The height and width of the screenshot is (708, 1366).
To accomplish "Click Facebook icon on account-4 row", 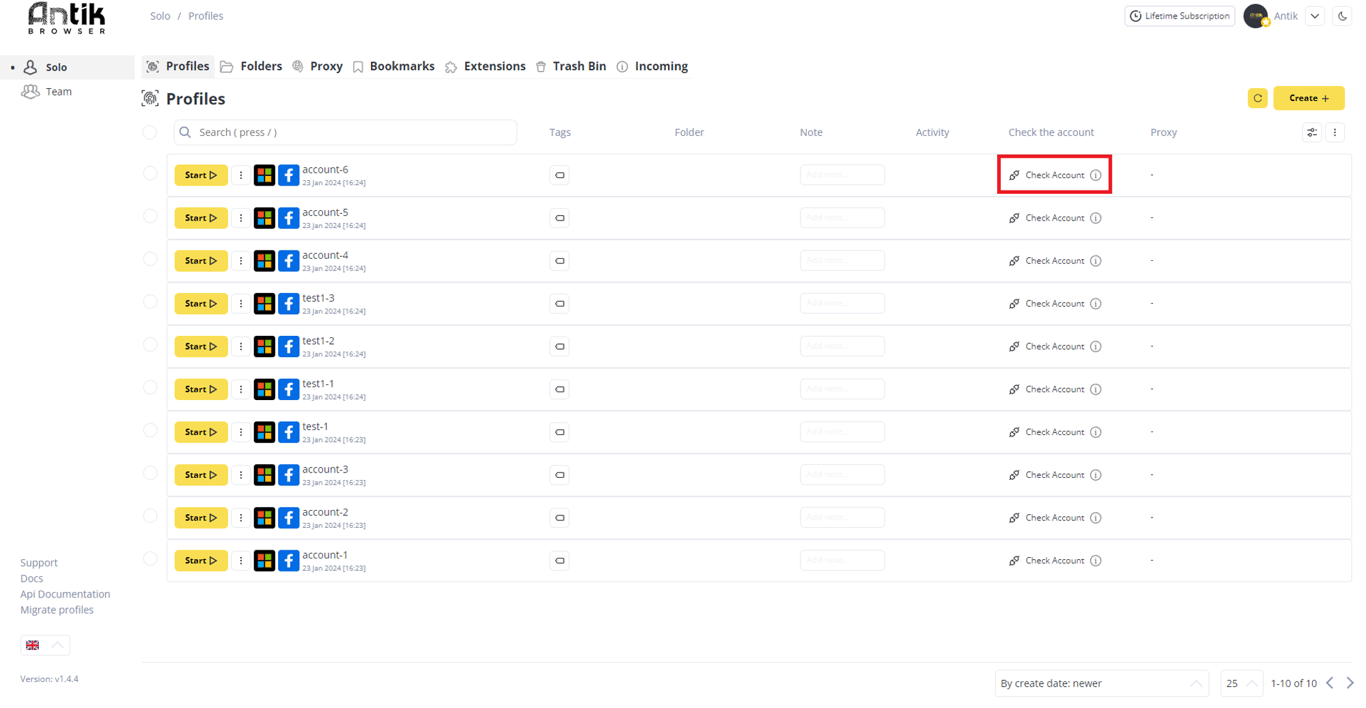I will coord(288,260).
